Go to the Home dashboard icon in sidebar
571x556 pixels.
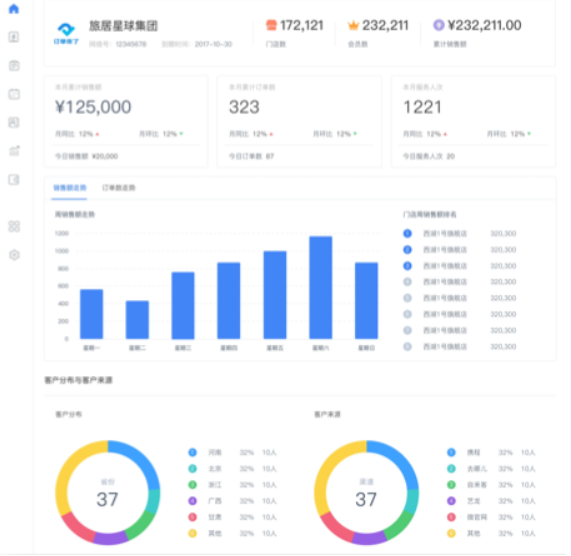[14, 9]
